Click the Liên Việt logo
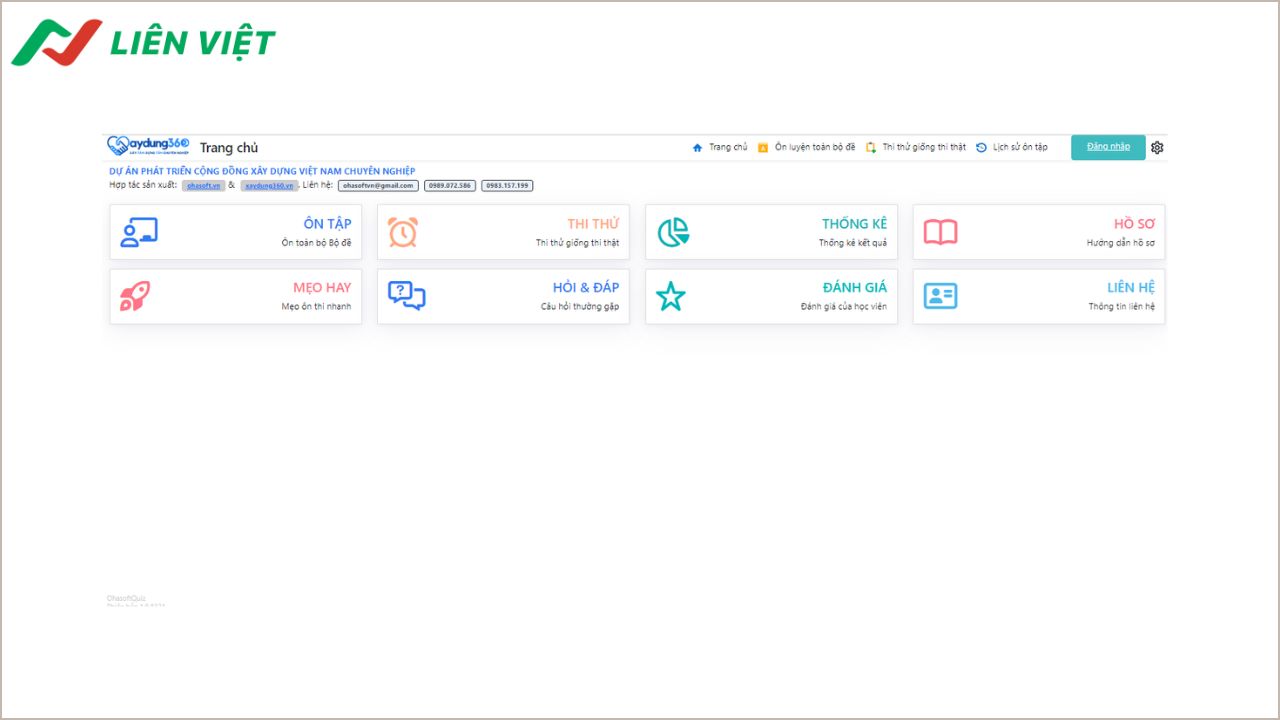 click(x=143, y=42)
